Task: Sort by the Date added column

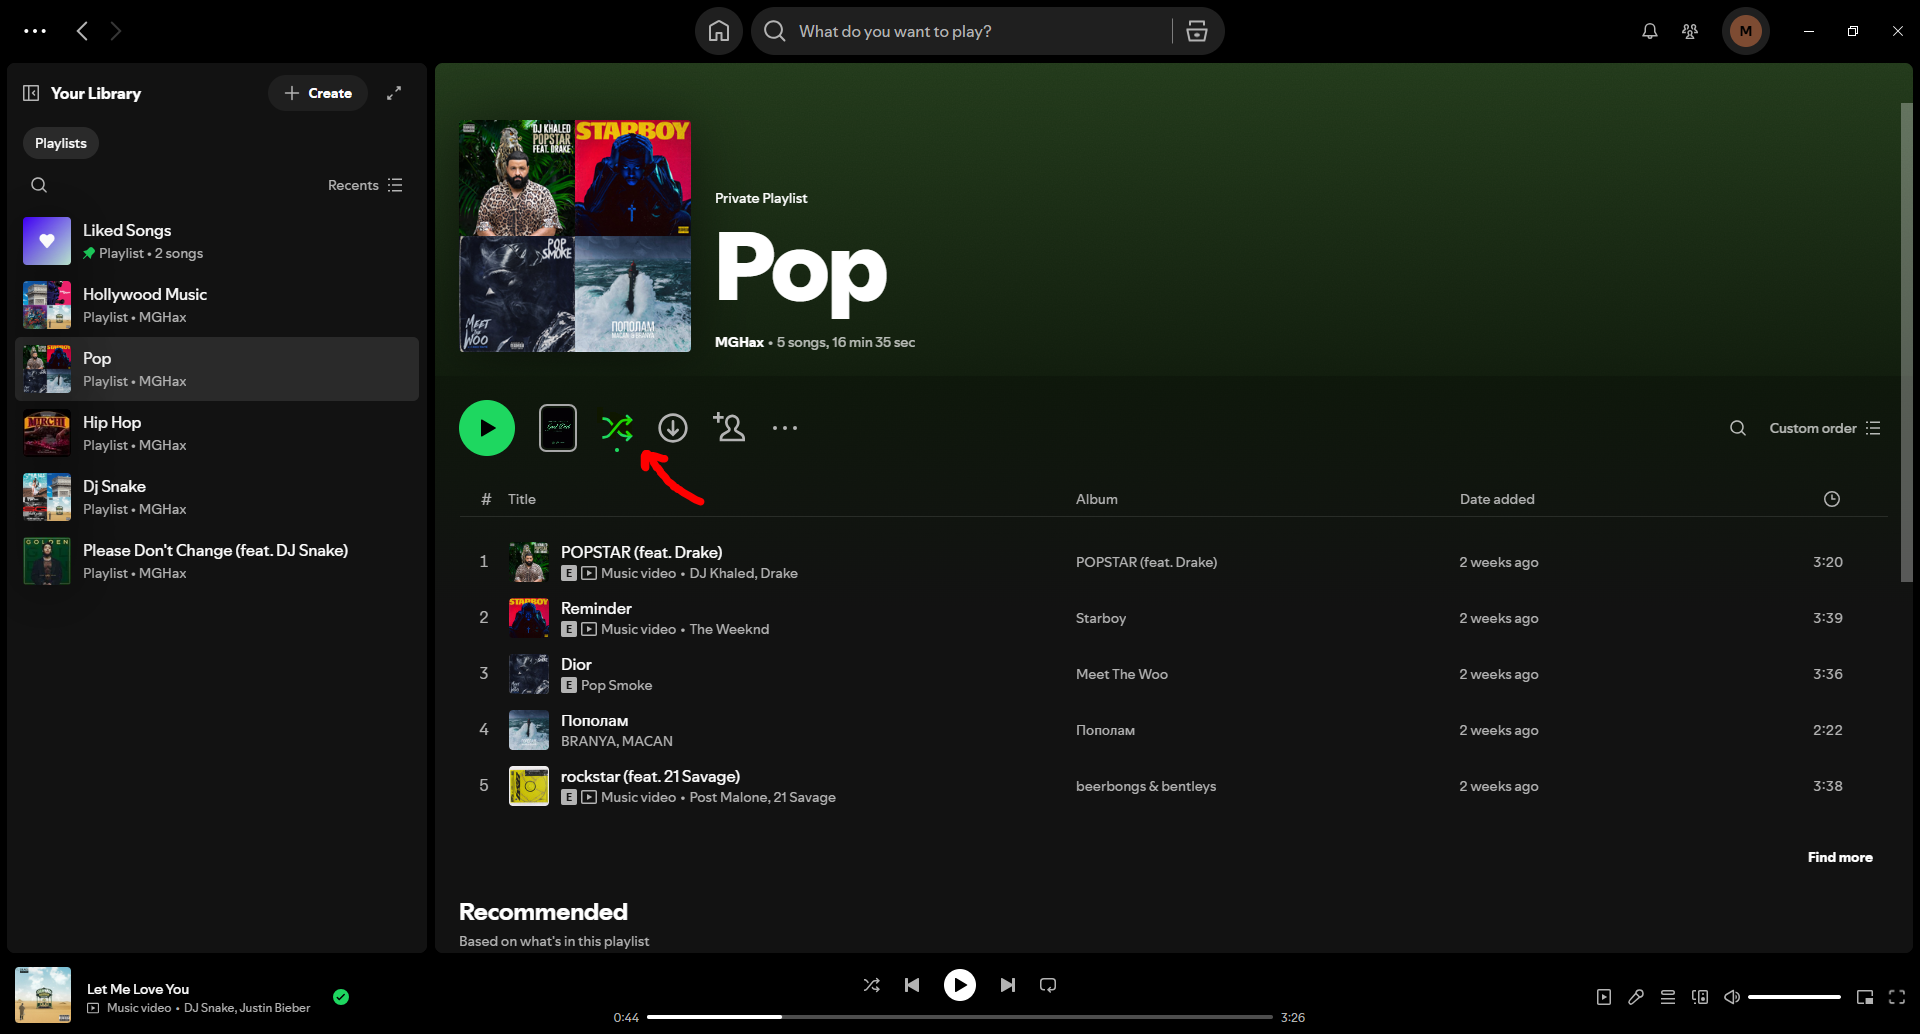Action: click(1497, 499)
